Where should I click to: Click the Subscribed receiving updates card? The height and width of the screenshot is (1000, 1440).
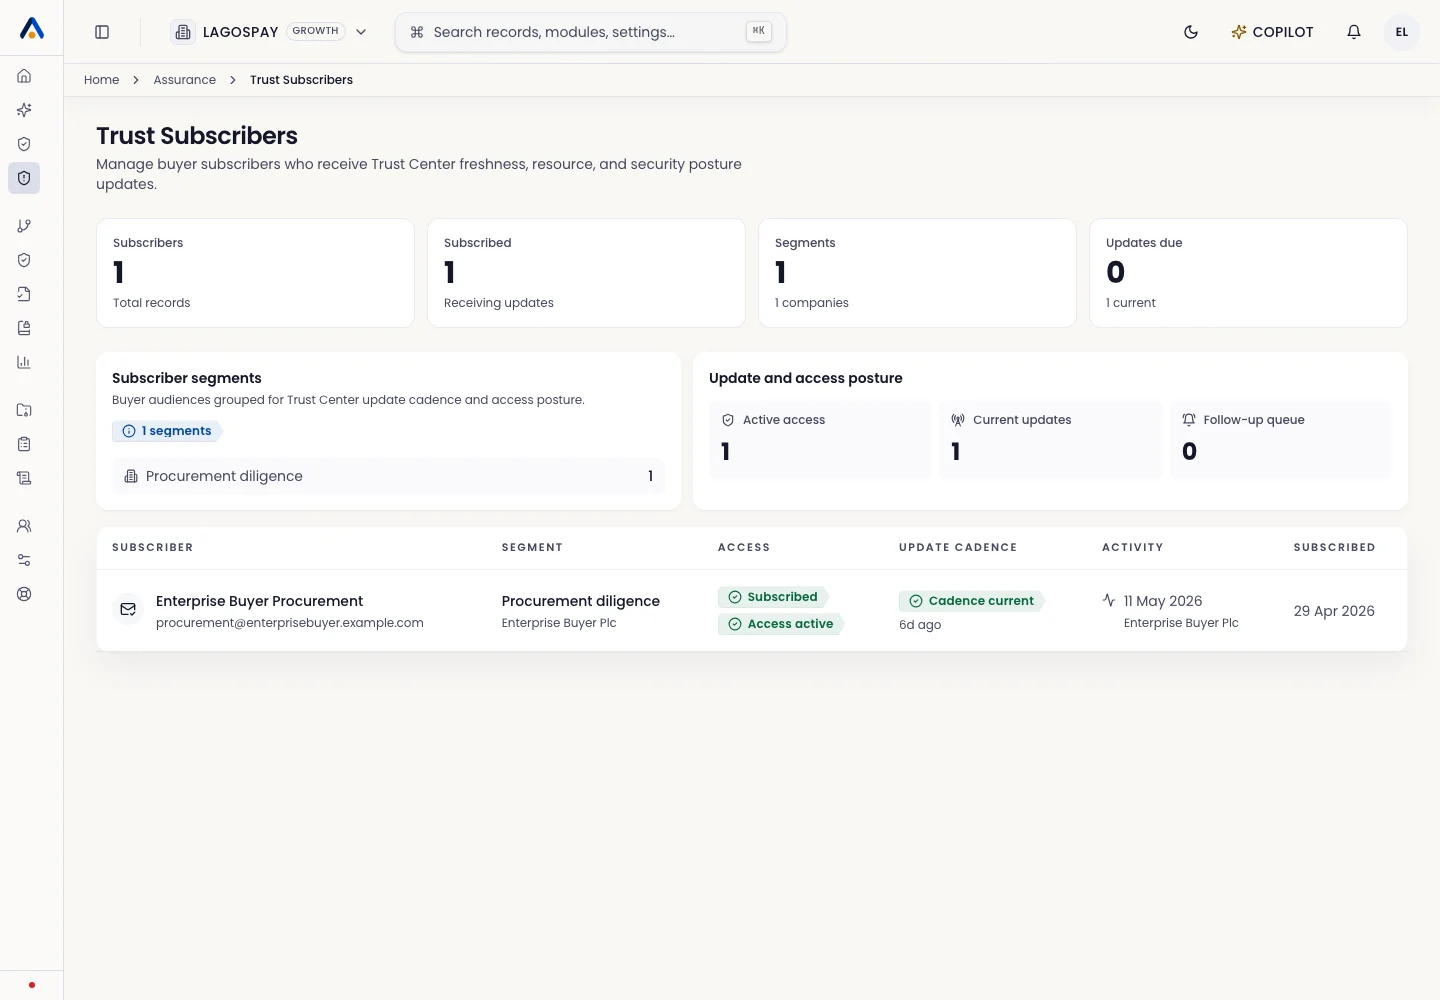(x=586, y=273)
